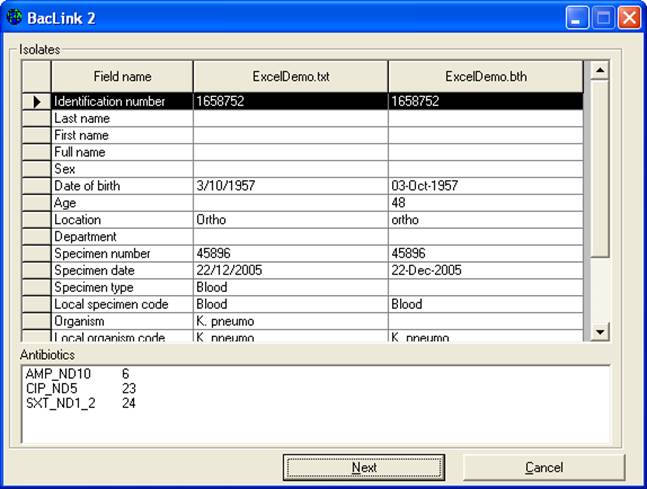Image resolution: width=647 pixels, height=489 pixels.
Task: Select the Location field name
Action: (122, 220)
